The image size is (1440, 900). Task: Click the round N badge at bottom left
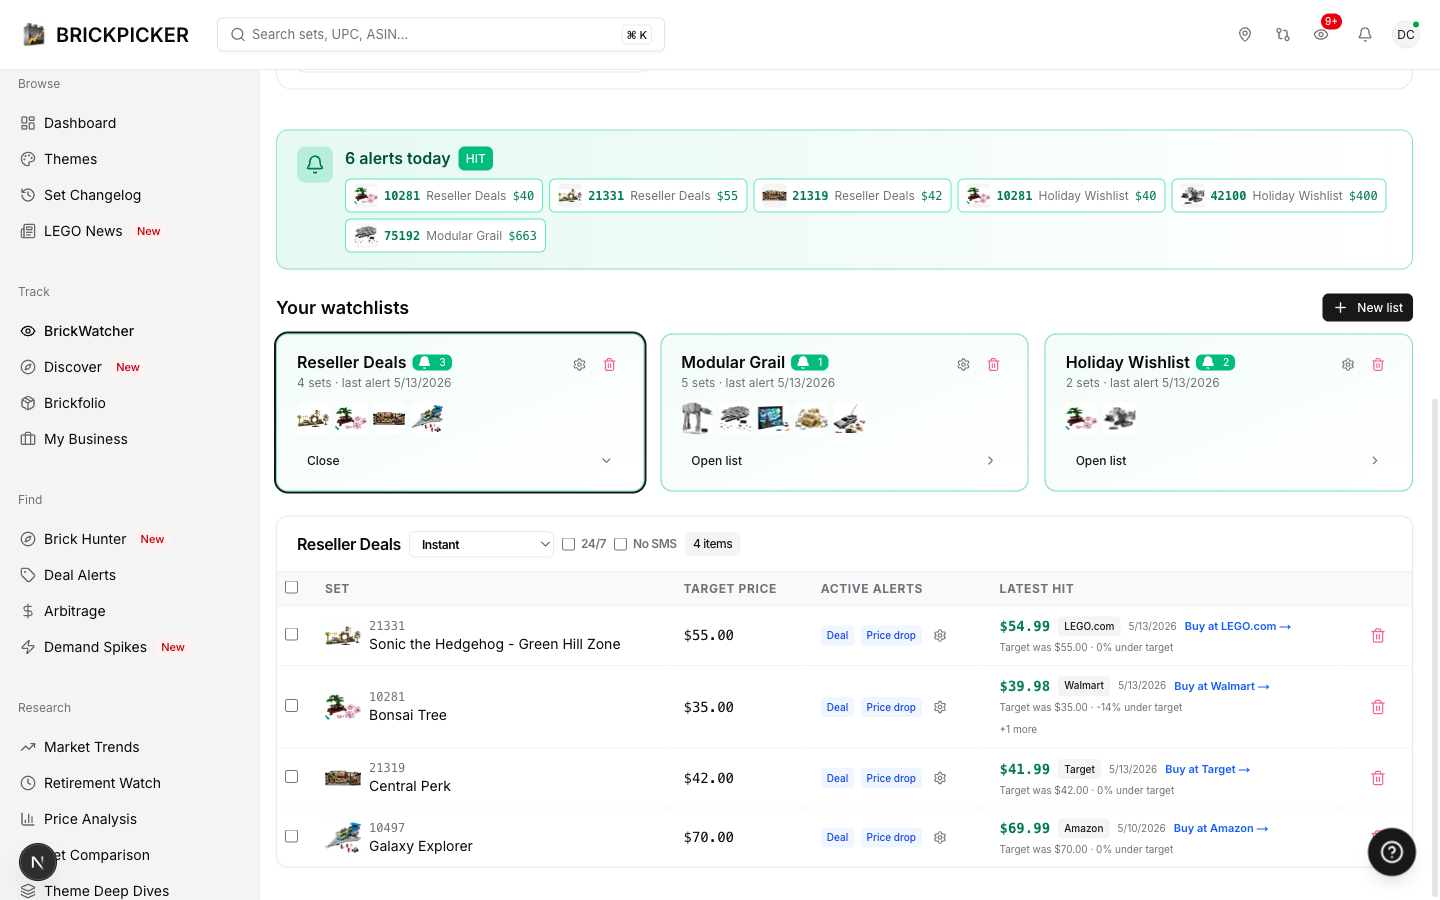coord(38,862)
